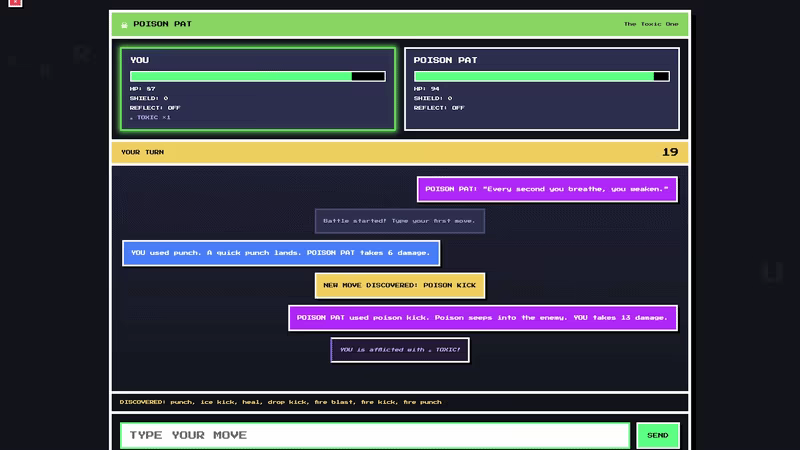Image resolution: width=800 pixels, height=450 pixels.
Task: Click the 'YOU used punch' log message
Action: pyautogui.click(x=281, y=253)
